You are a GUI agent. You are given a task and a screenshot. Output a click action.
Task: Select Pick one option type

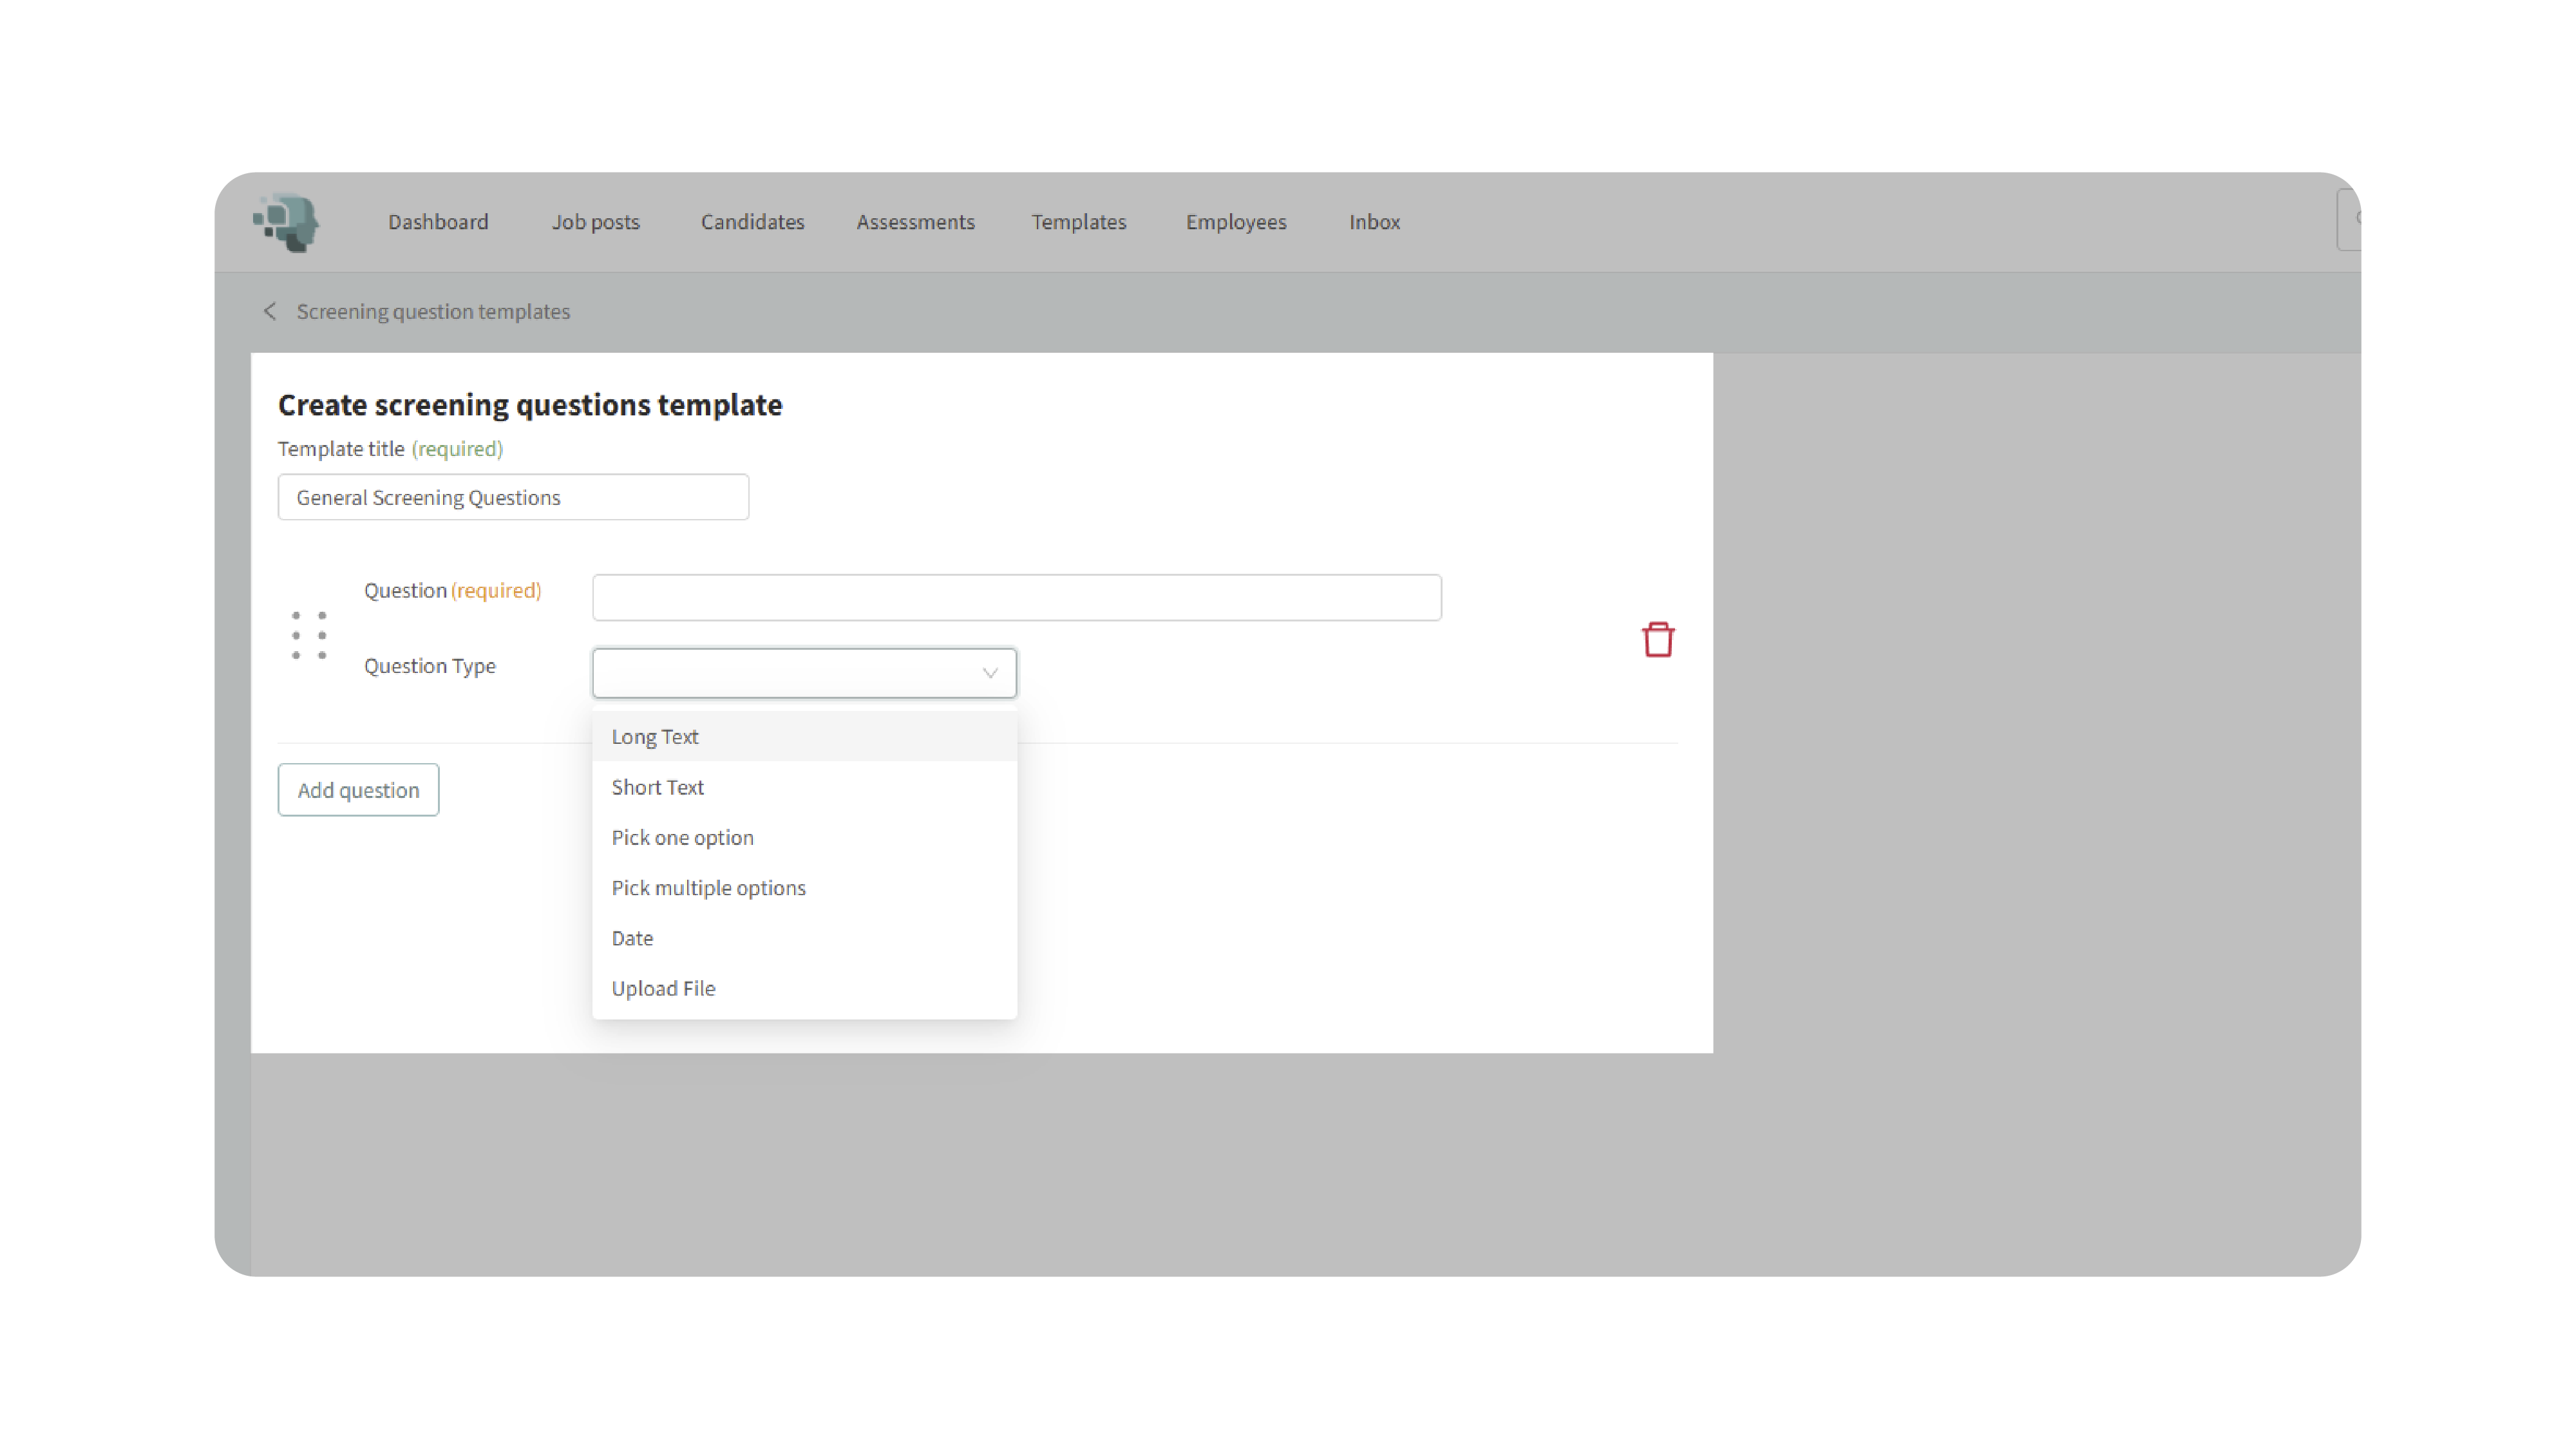[x=682, y=837]
